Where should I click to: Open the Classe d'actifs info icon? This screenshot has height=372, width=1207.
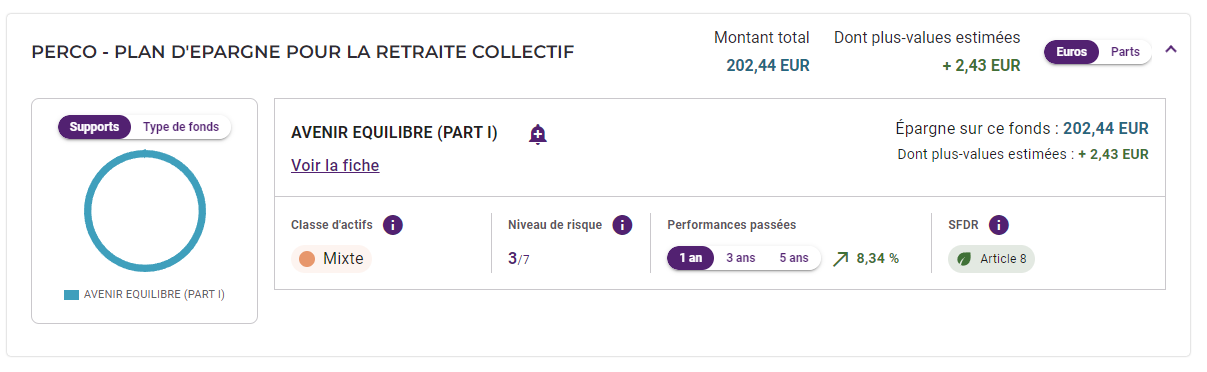pos(393,225)
